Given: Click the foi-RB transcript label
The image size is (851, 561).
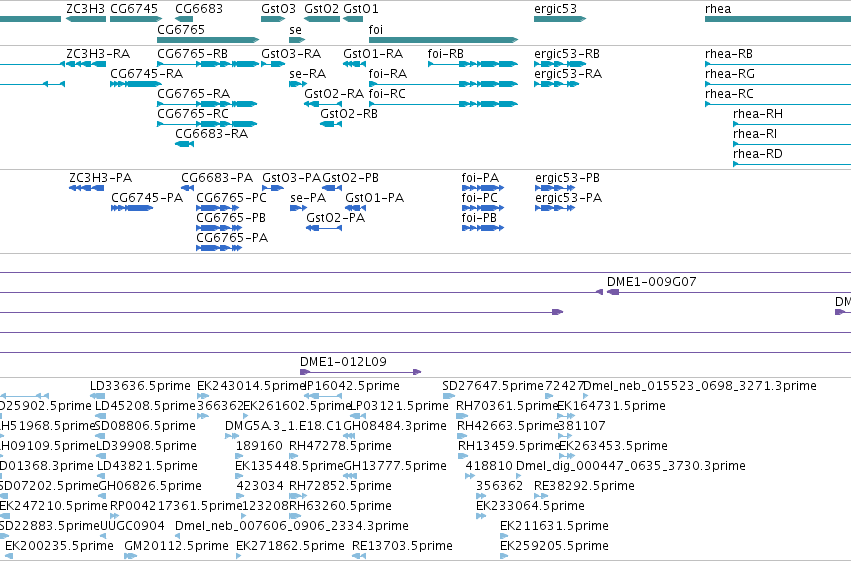Looking at the screenshot, I should [446, 54].
